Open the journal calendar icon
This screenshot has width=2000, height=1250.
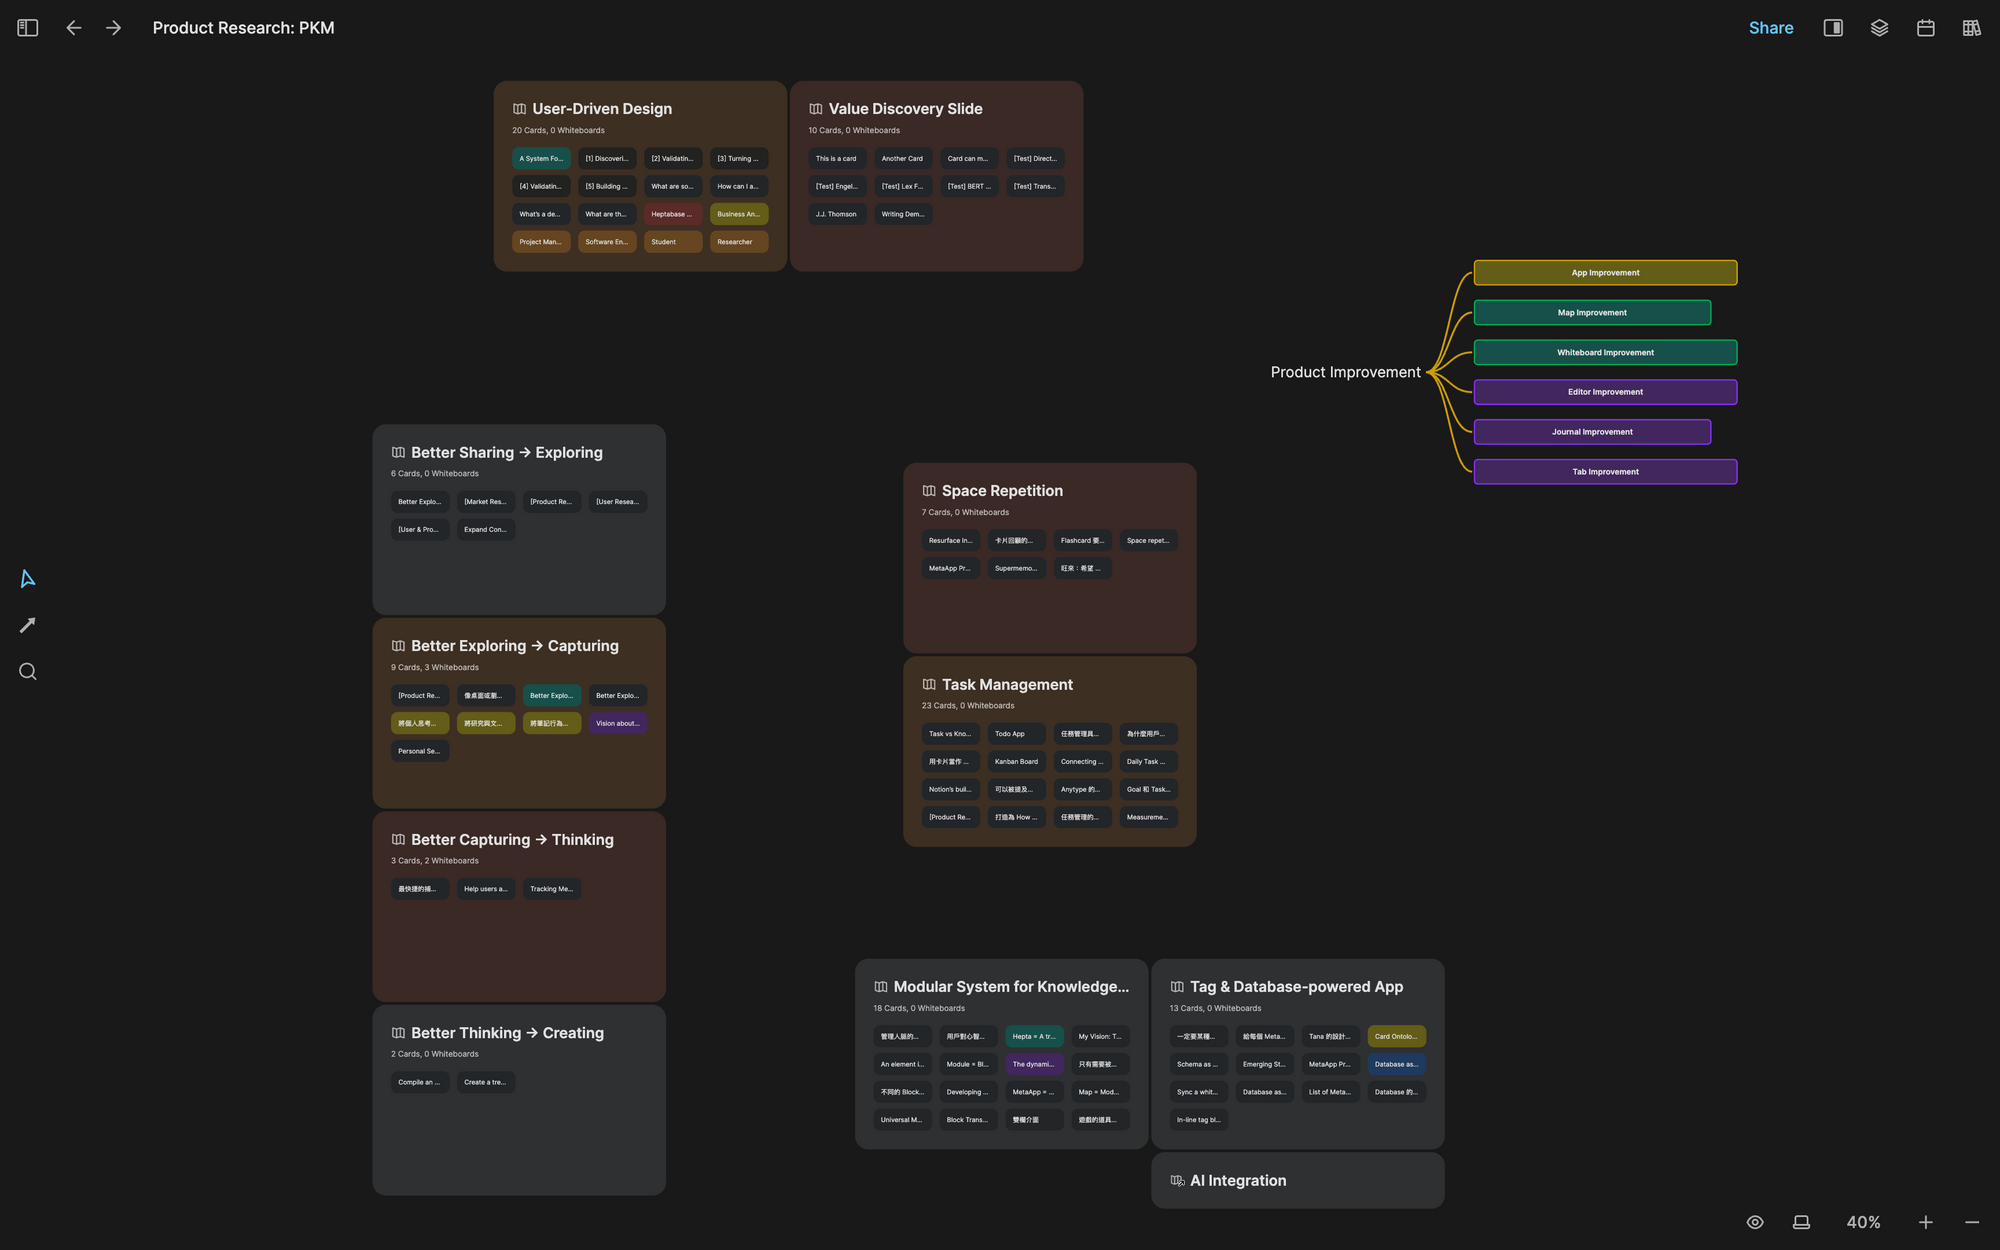tap(1925, 28)
